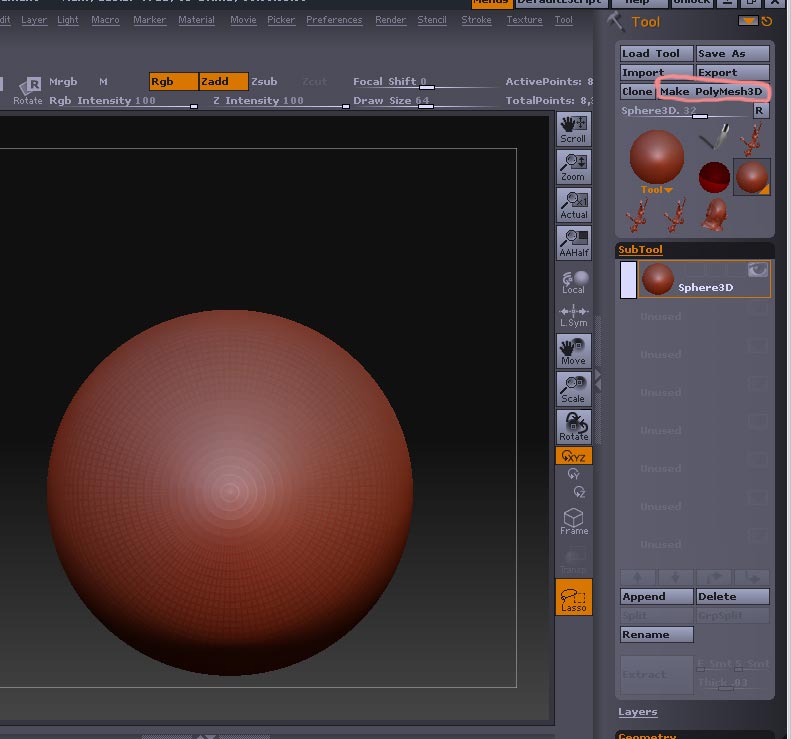The image size is (791, 739).
Task: Select the dark red sphere tool thumbnail
Action: click(x=714, y=177)
